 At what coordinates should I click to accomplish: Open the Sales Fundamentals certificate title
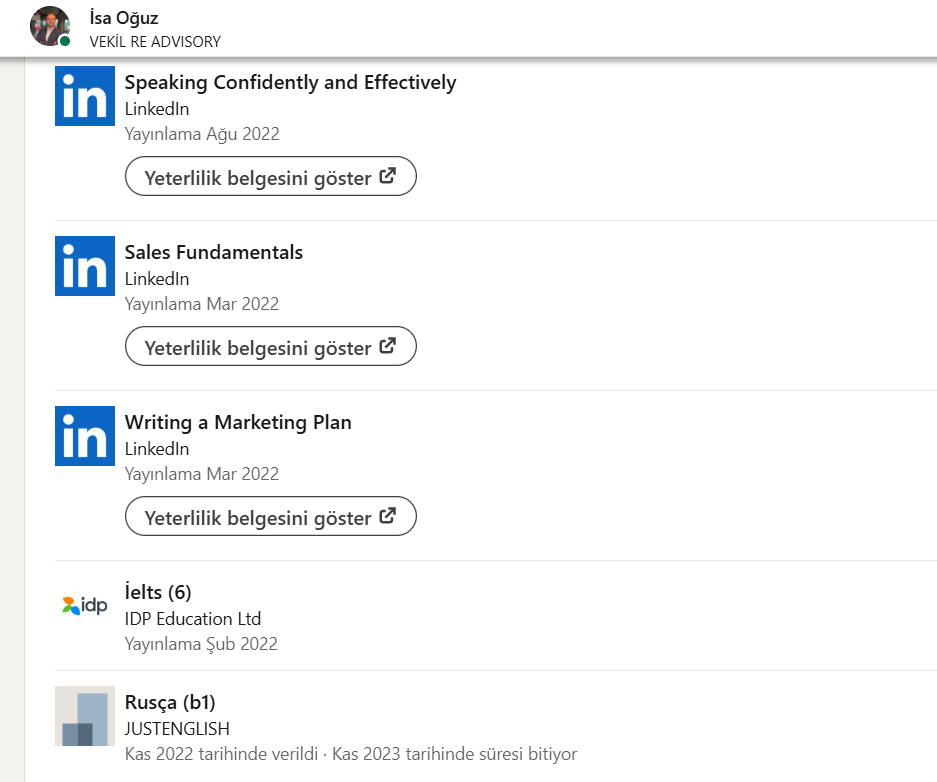click(213, 253)
